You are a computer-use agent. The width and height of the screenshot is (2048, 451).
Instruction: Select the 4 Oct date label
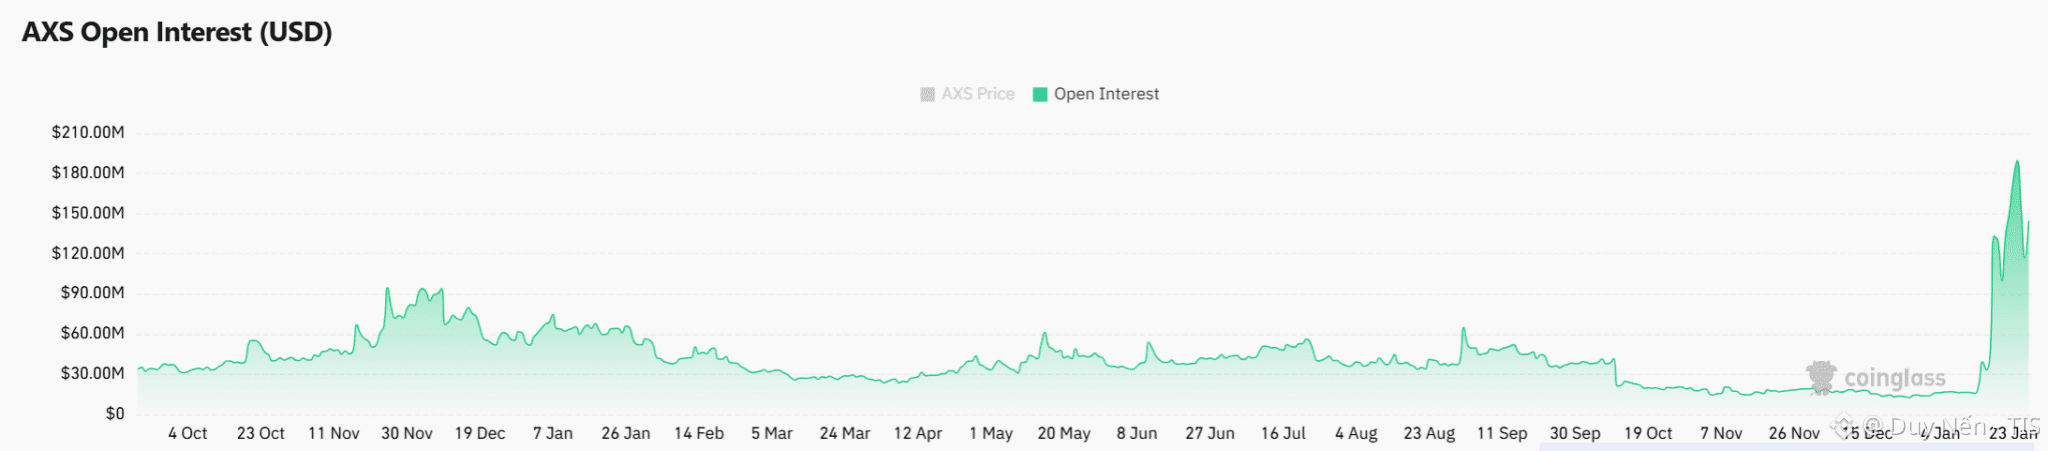(x=187, y=433)
